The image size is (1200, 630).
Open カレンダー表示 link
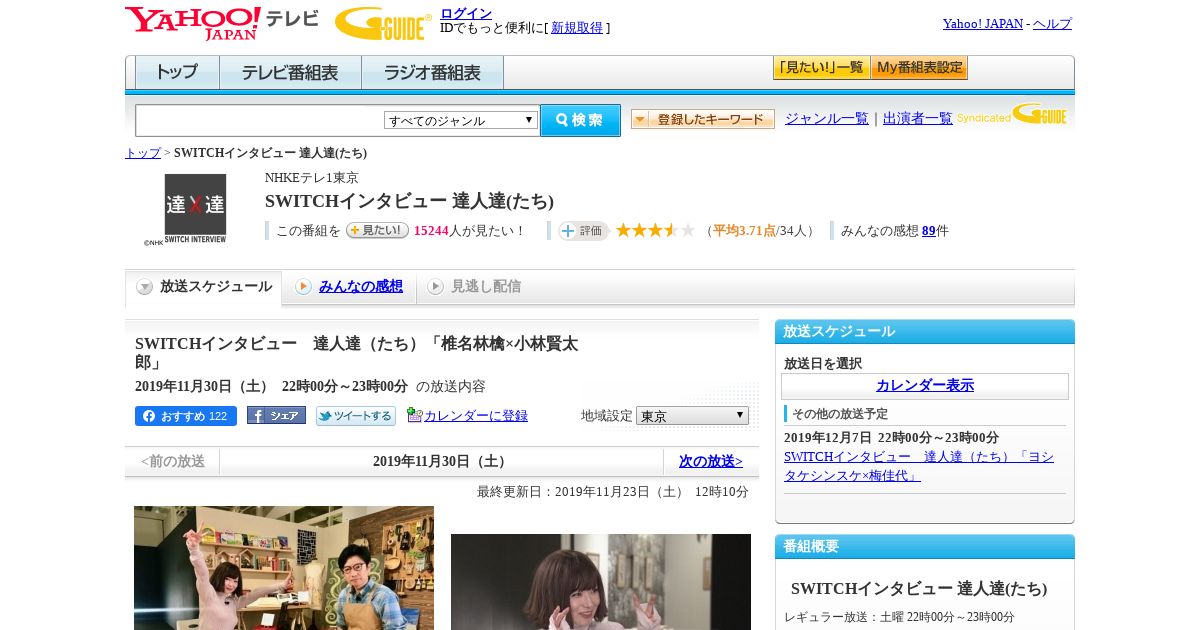[925, 386]
